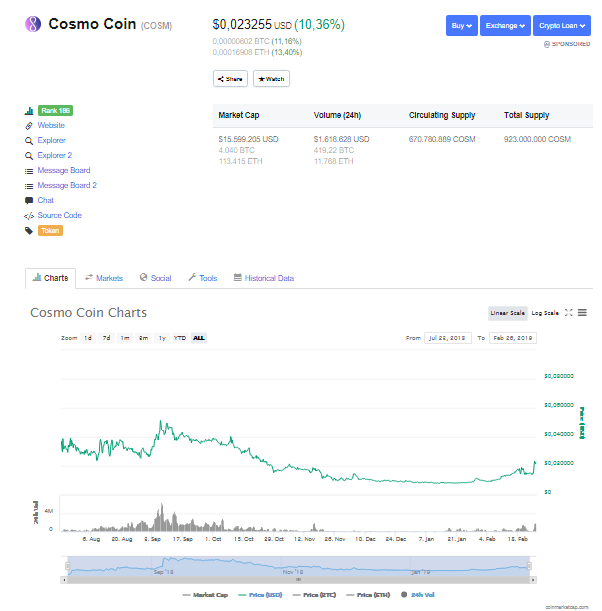This screenshot has height=611, width=602.
Task: Switch to the Markets tab
Action: pos(104,278)
